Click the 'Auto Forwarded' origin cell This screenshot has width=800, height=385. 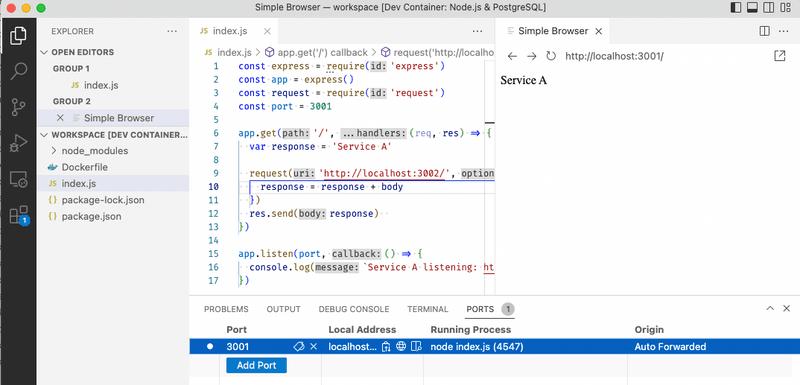click(670, 347)
